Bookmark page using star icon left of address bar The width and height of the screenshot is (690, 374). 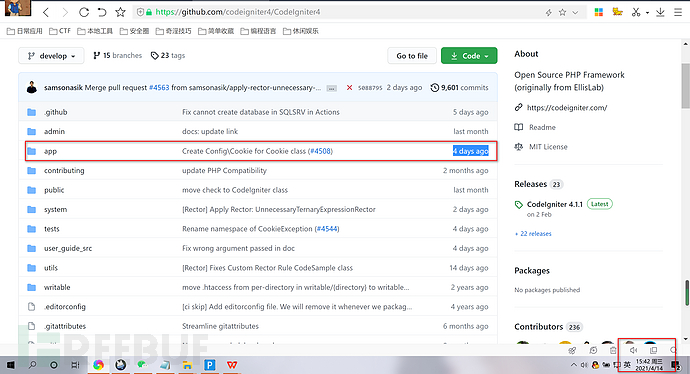click(x=120, y=12)
